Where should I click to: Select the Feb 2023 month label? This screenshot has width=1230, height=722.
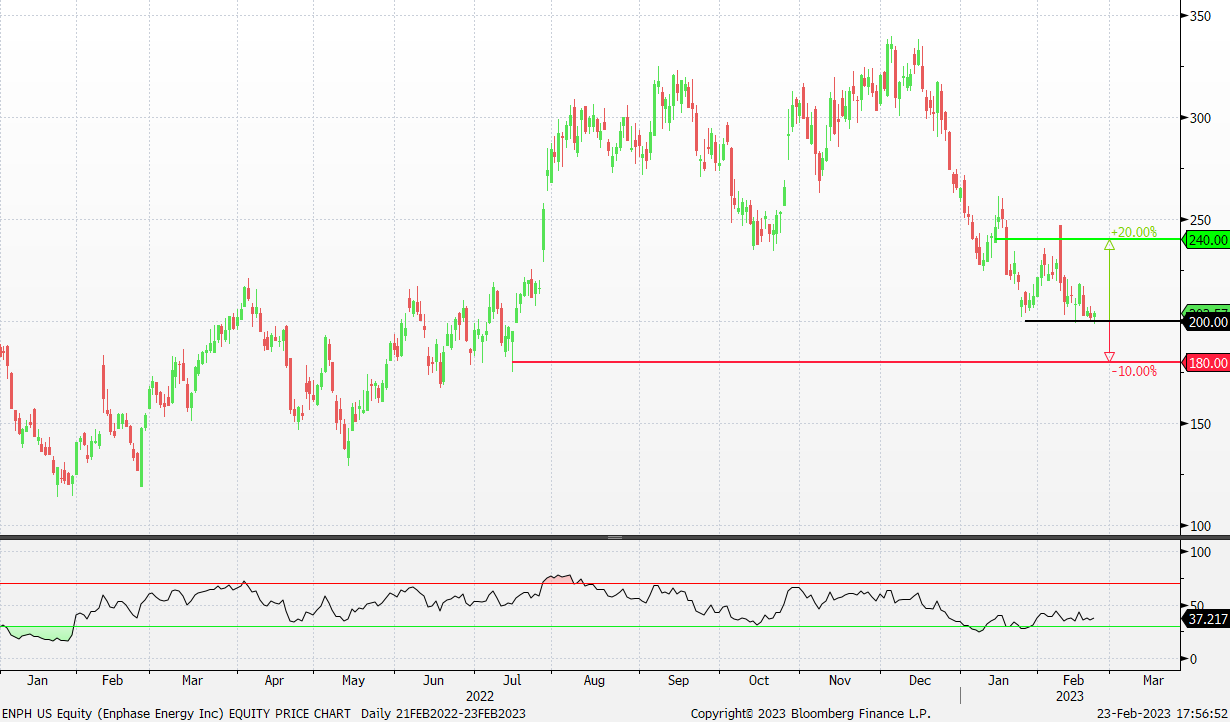pos(1073,681)
